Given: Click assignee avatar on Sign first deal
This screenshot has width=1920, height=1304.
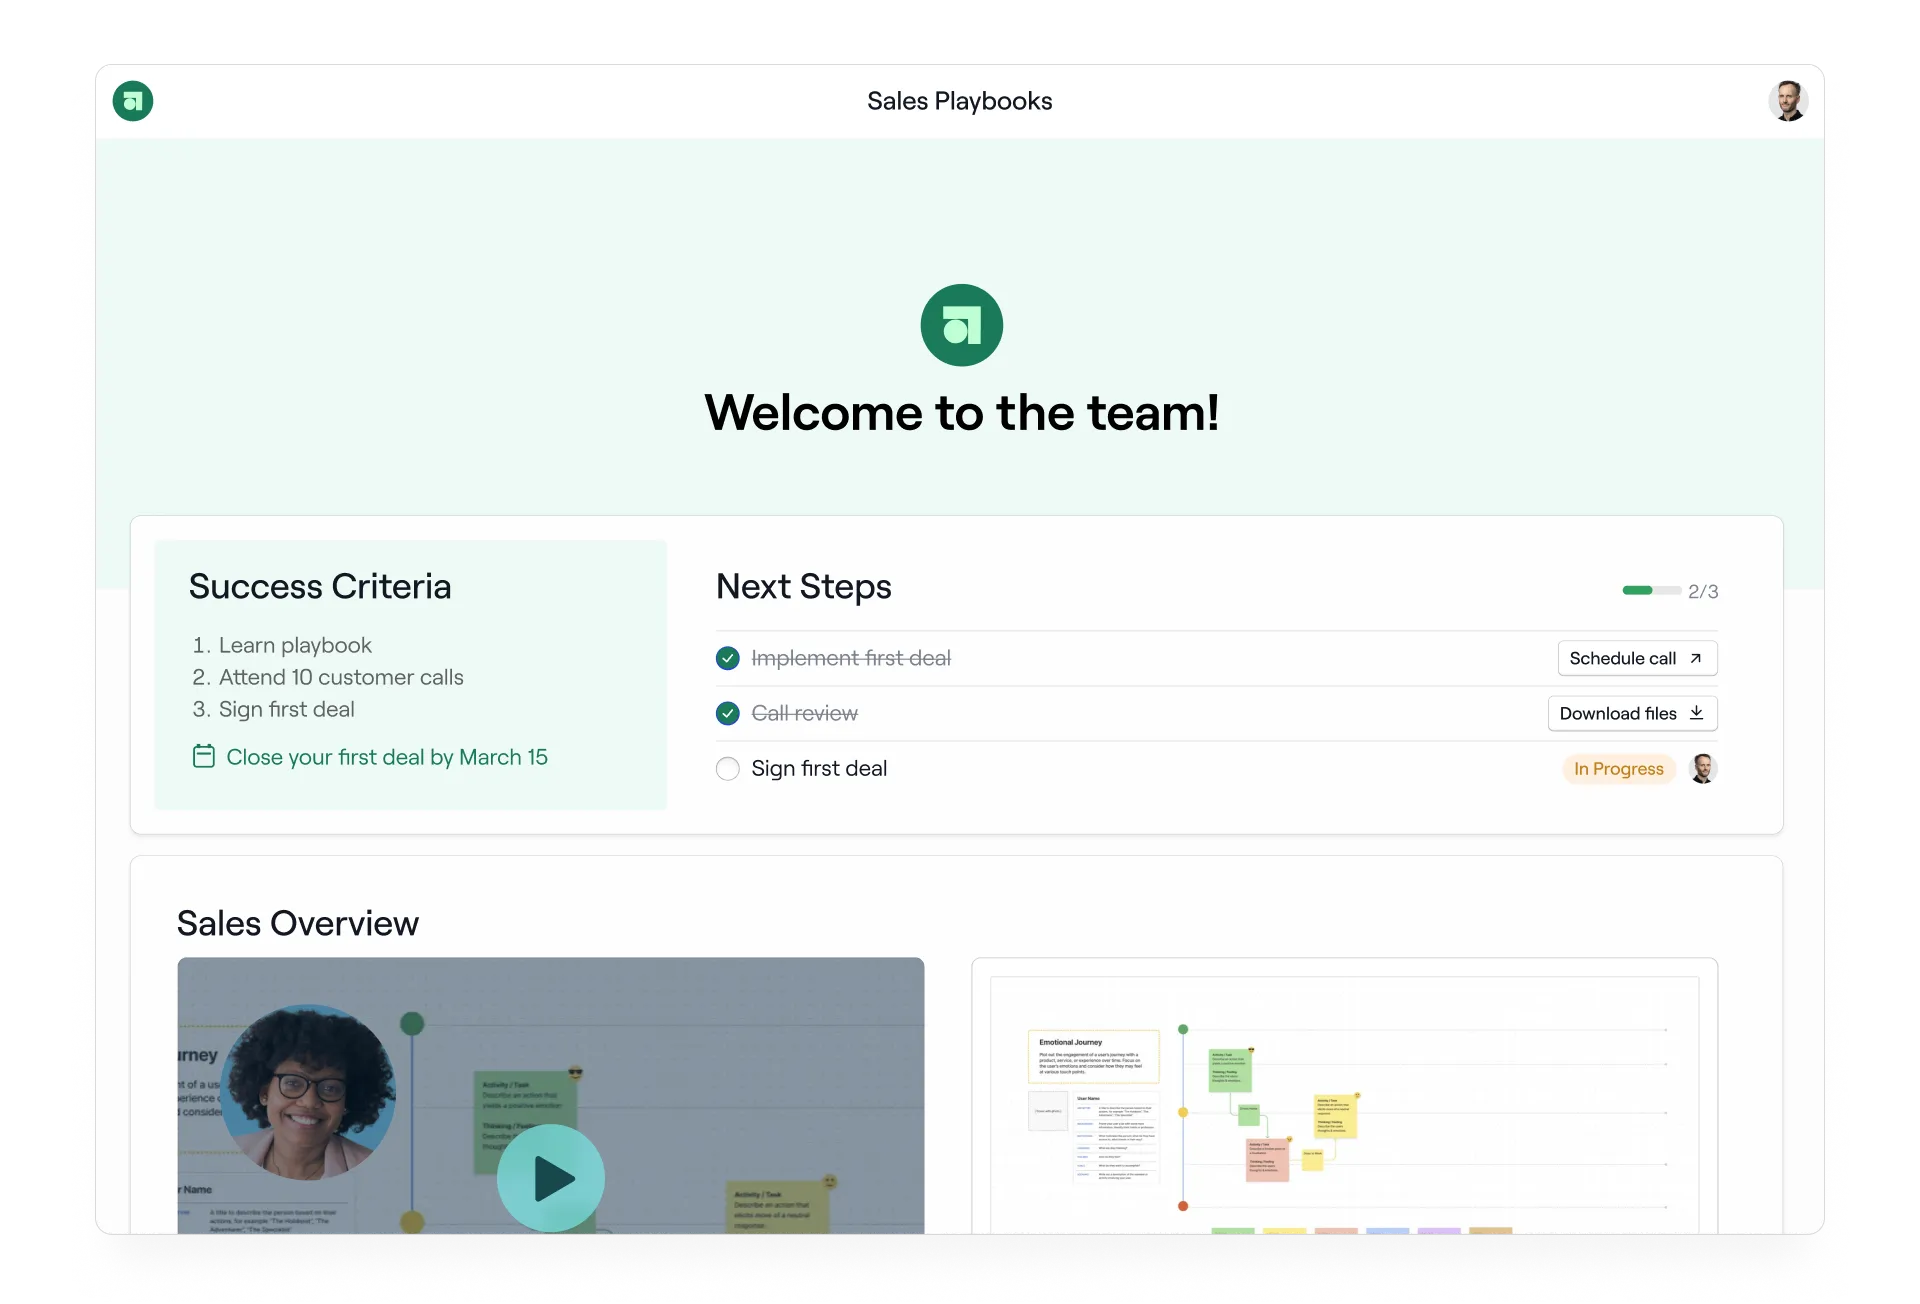Looking at the screenshot, I should coord(1703,768).
